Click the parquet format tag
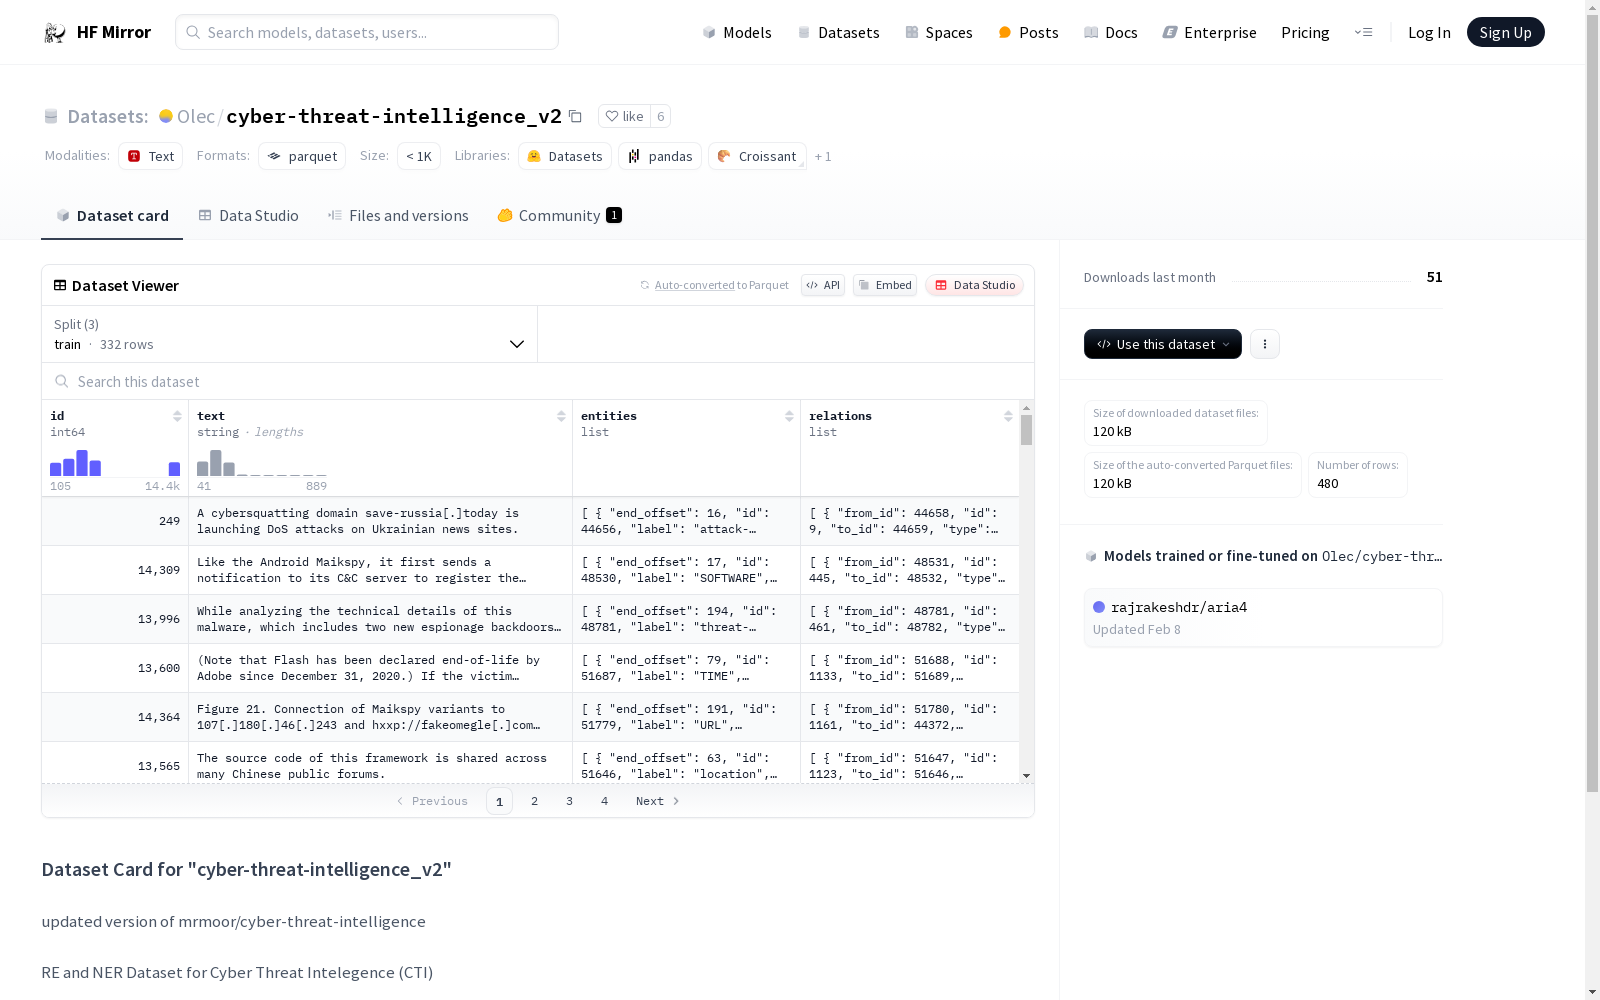1600x1000 pixels. (x=302, y=156)
